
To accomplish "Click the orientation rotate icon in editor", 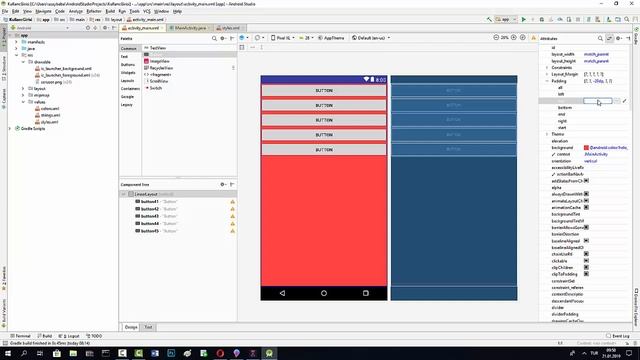I will coord(258,38).
